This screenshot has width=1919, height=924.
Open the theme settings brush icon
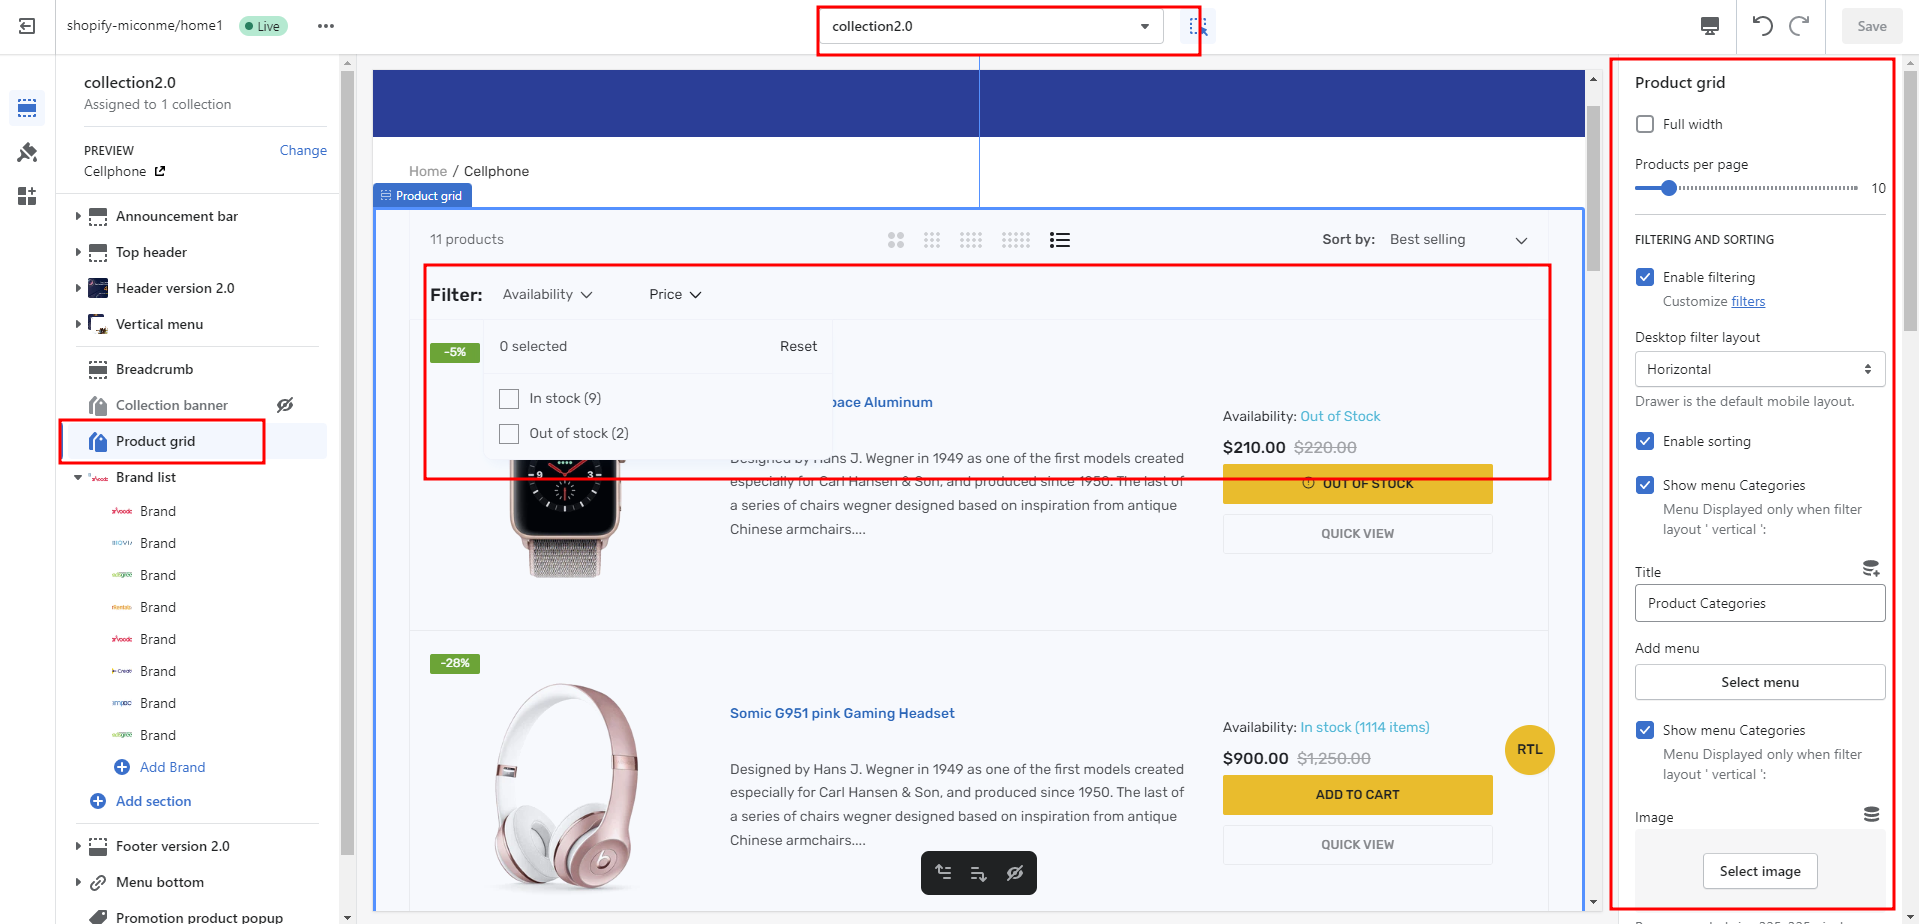pos(27,152)
